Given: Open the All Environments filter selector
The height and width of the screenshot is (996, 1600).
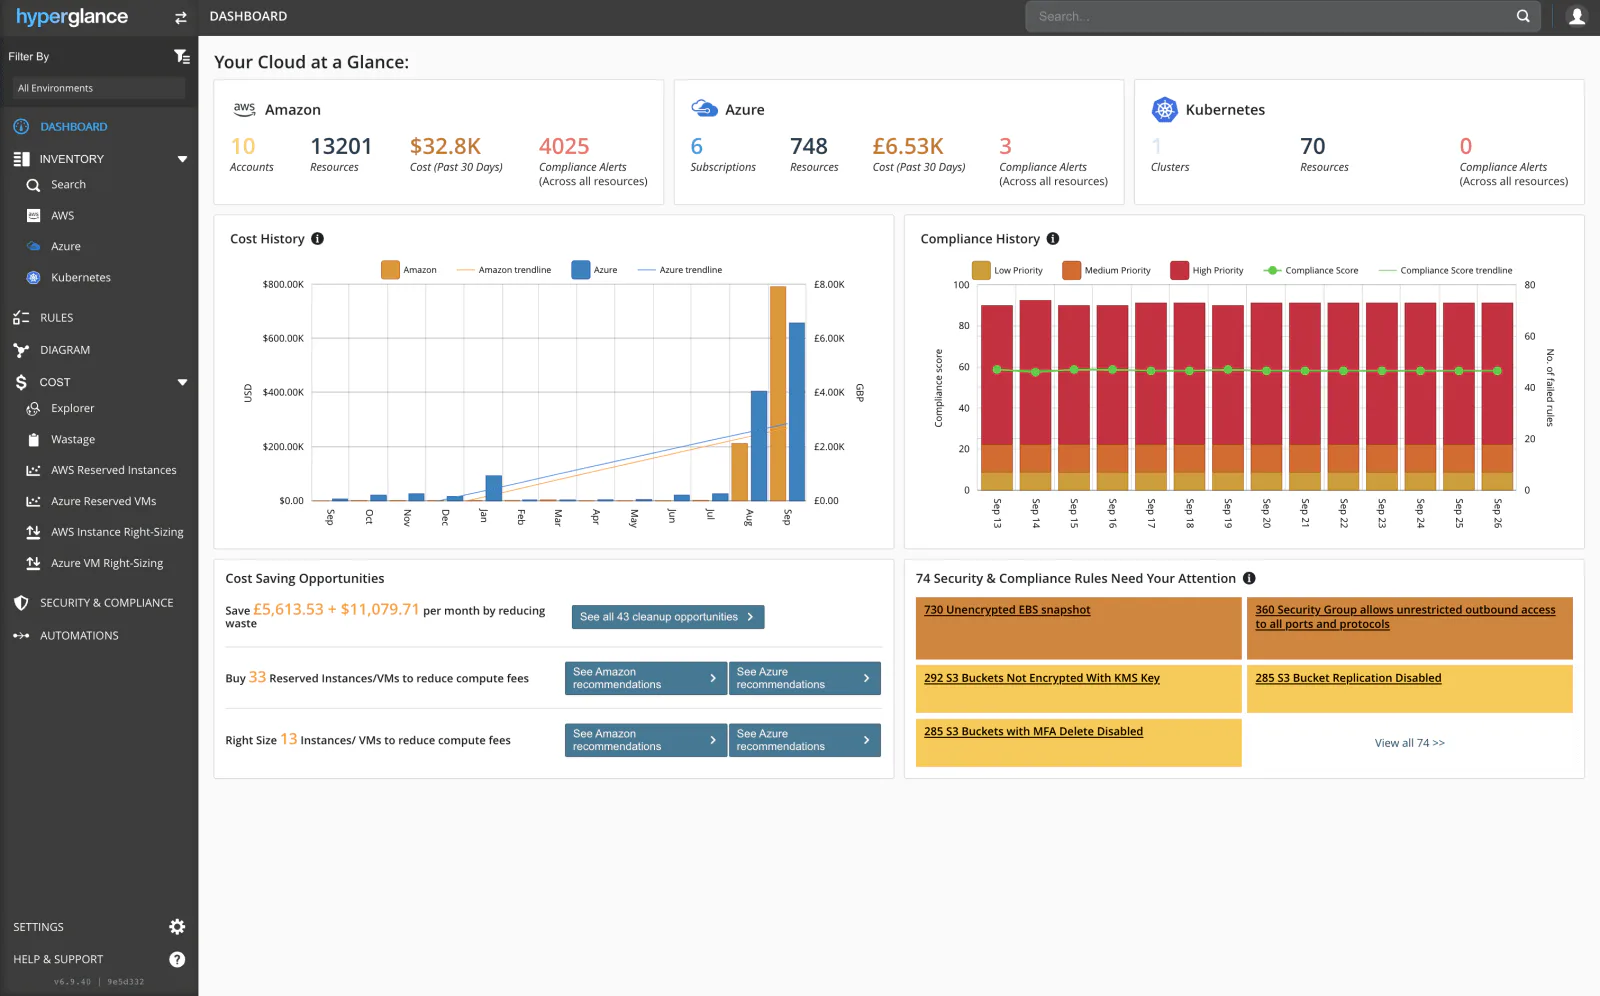Looking at the screenshot, I should click(97, 88).
